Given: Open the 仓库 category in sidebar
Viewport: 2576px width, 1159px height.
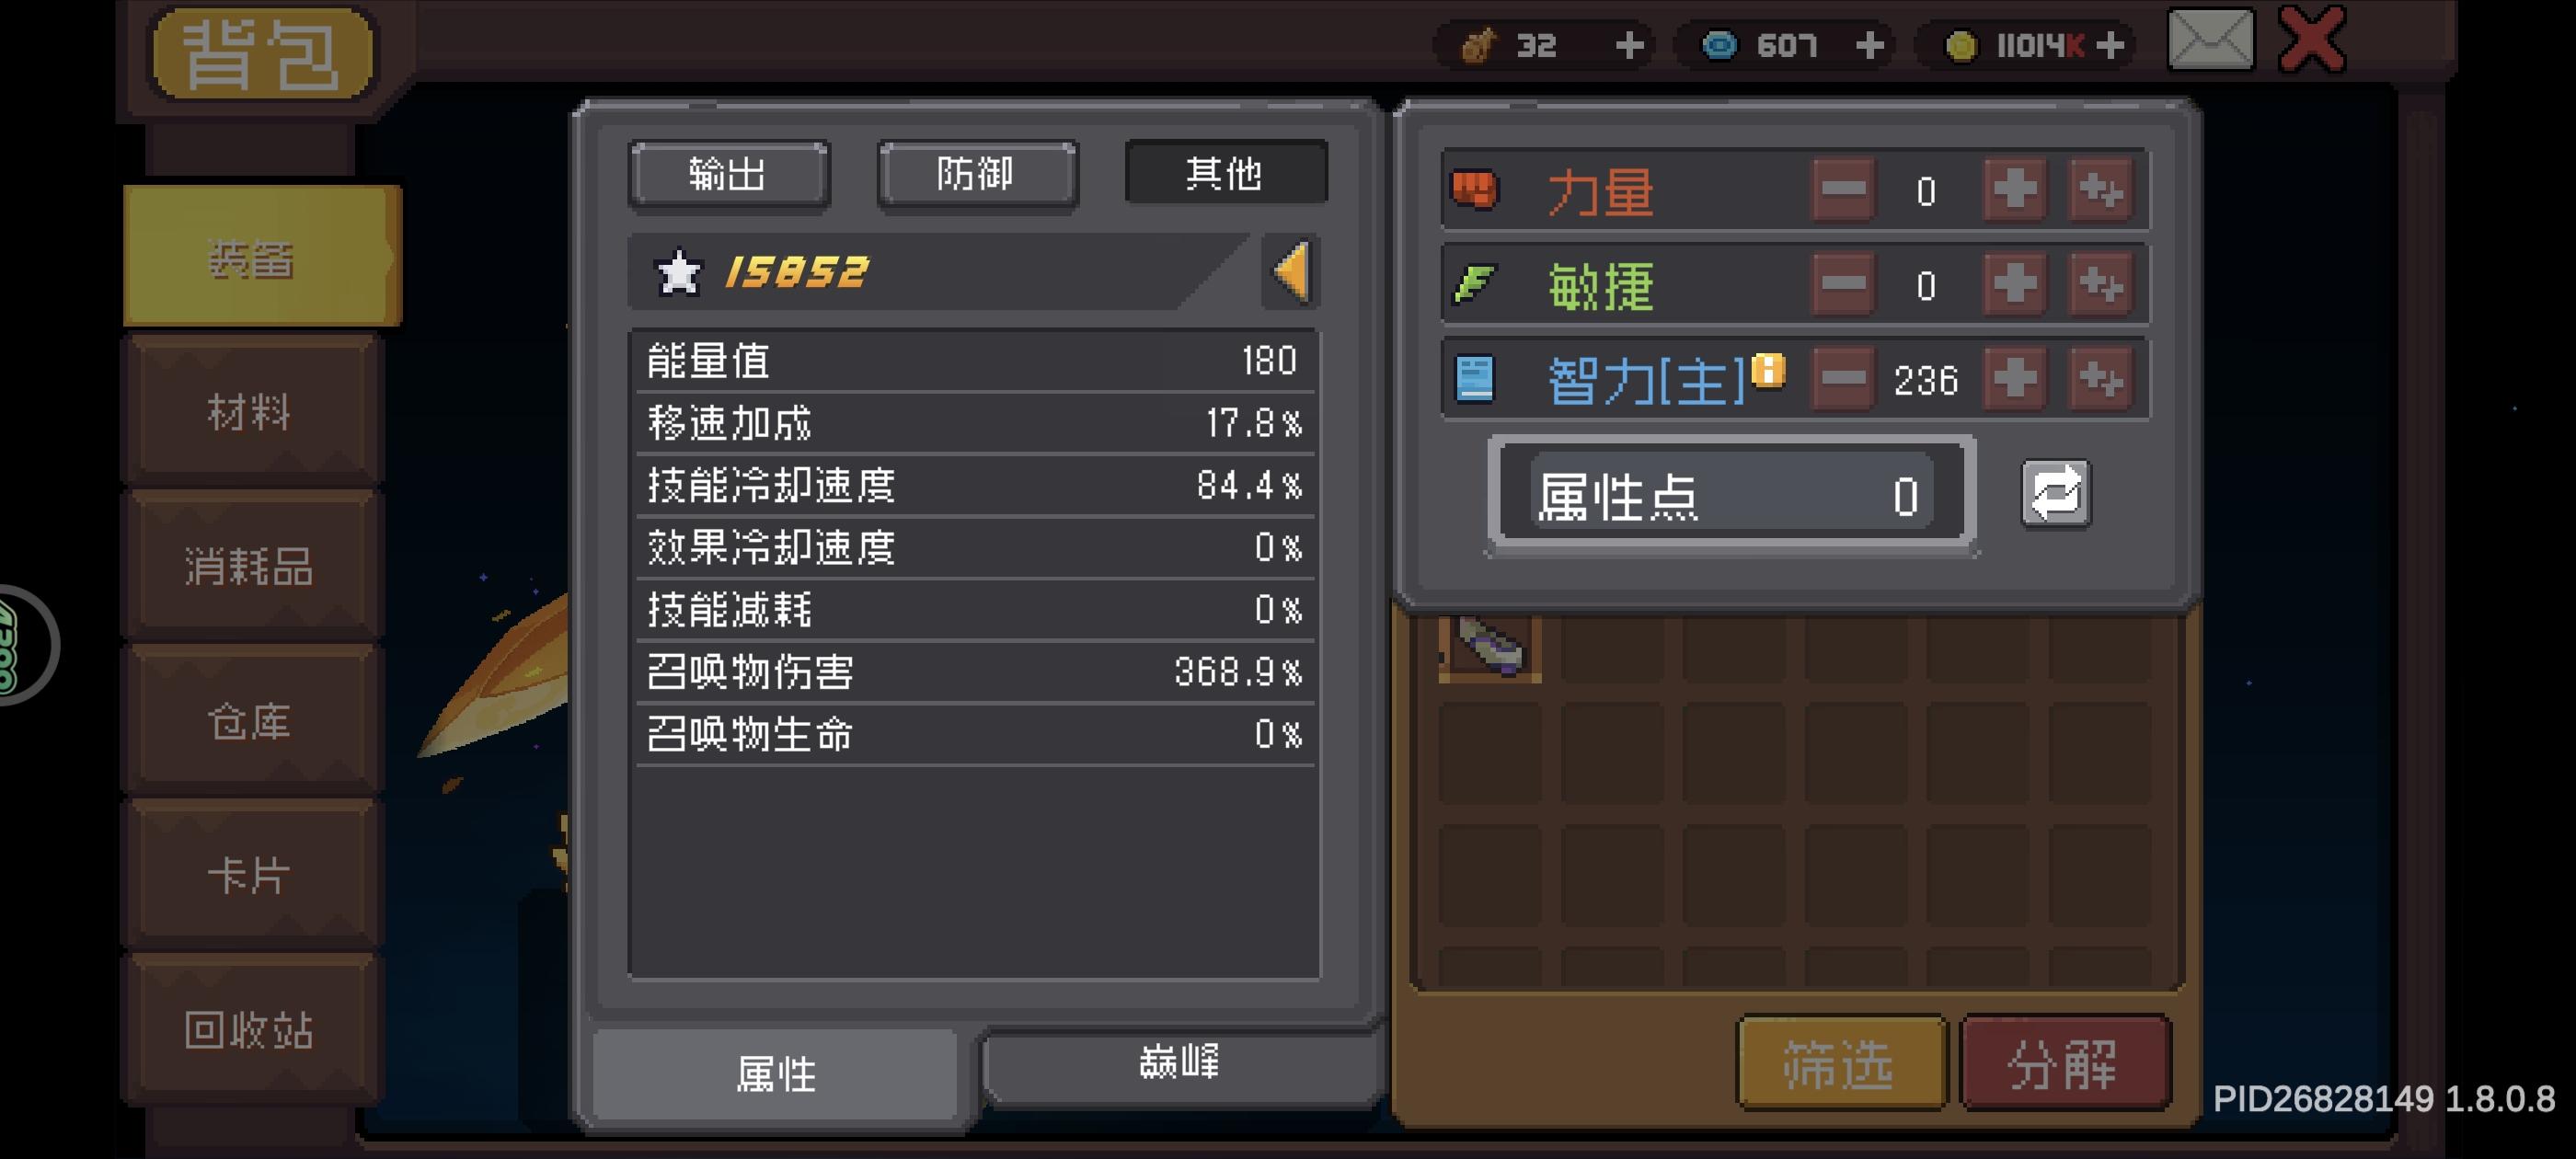Looking at the screenshot, I should coord(250,721).
